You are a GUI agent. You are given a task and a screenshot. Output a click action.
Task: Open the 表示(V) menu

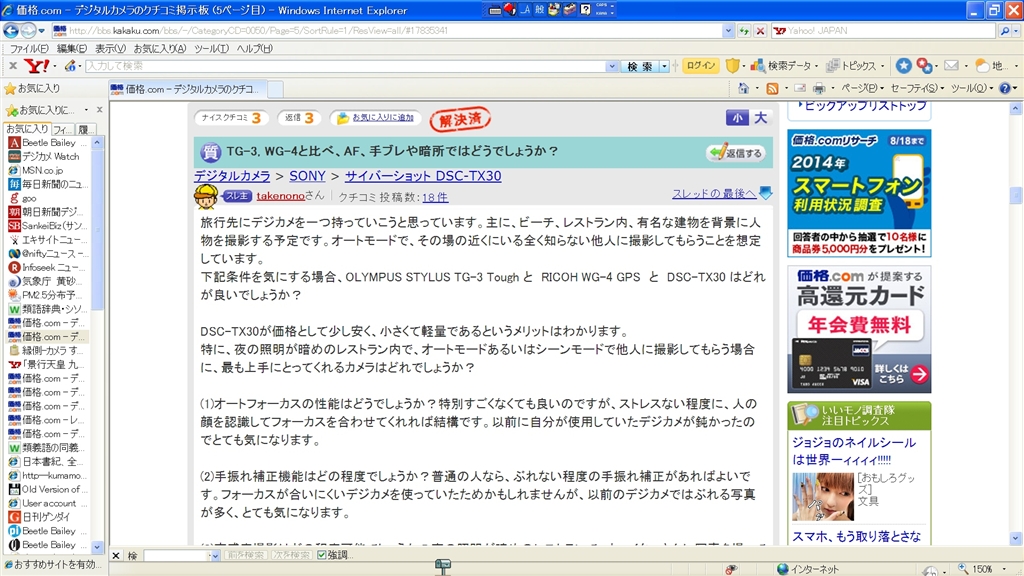[x=110, y=48]
